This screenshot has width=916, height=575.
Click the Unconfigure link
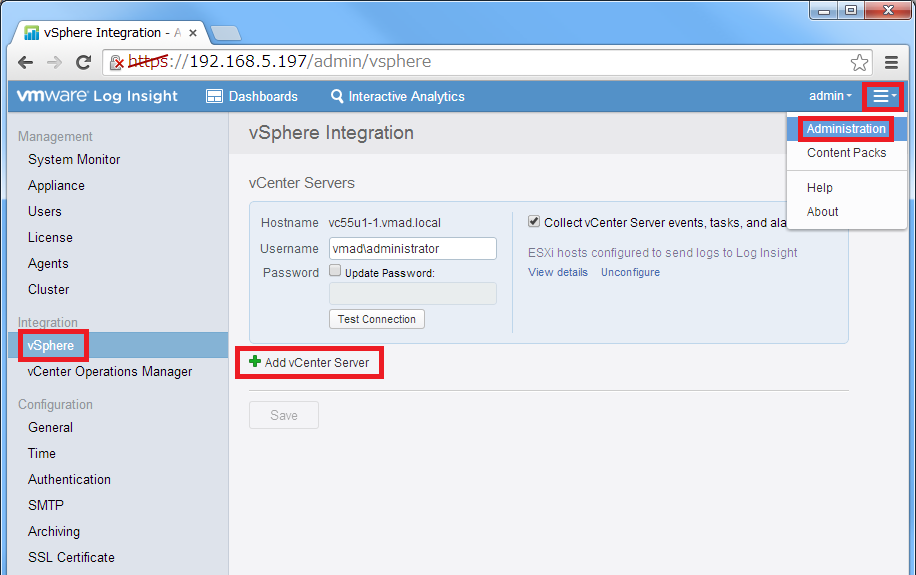630,272
